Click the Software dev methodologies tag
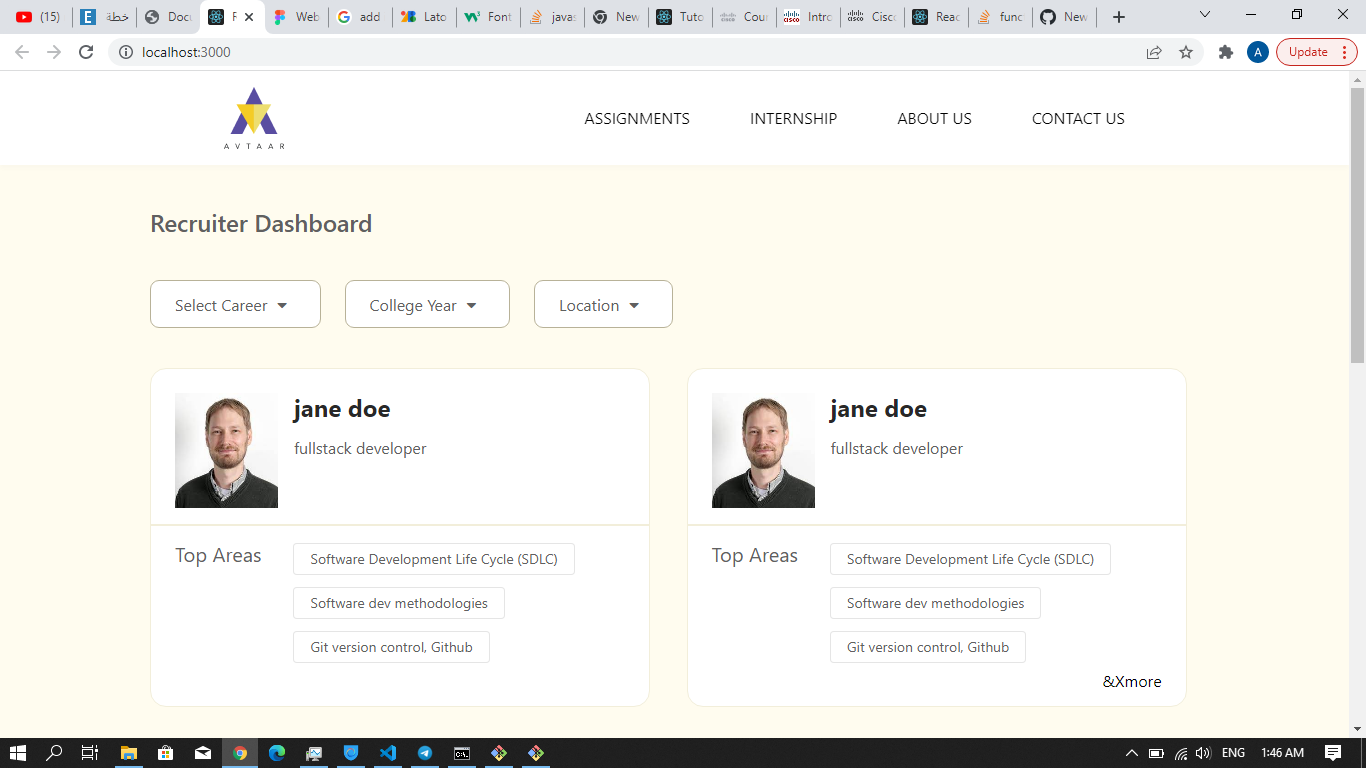Image resolution: width=1366 pixels, height=768 pixels. [398, 603]
